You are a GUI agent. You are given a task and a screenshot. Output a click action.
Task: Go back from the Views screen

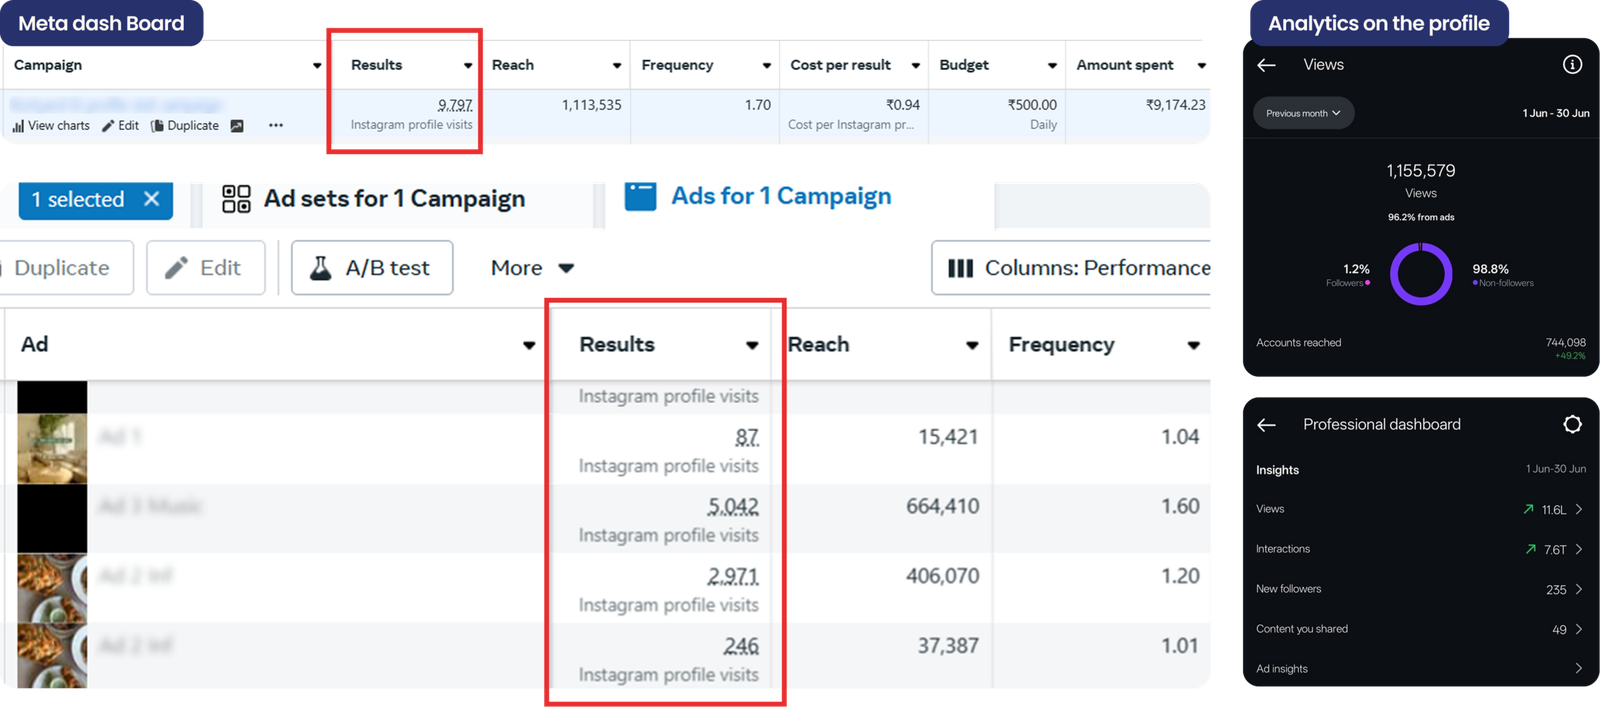click(1267, 65)
